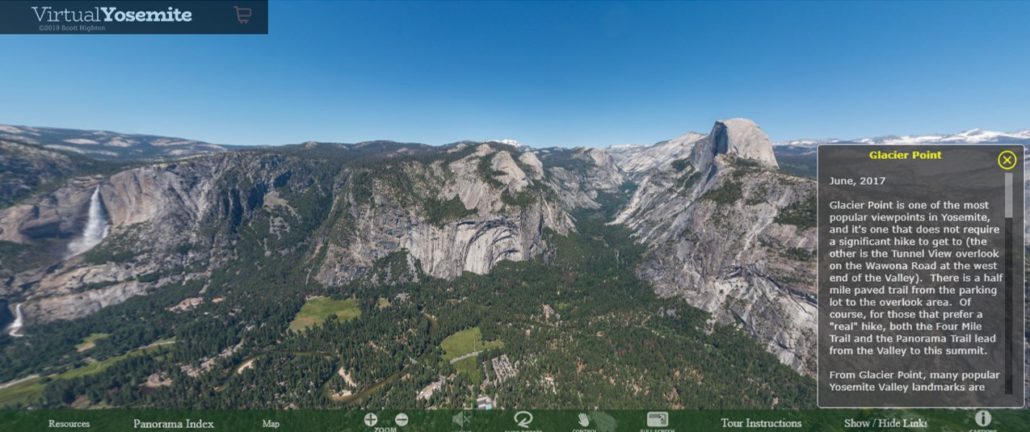Click the shopping cart icon
1030x432 pixels.
(x=242, y=15)
